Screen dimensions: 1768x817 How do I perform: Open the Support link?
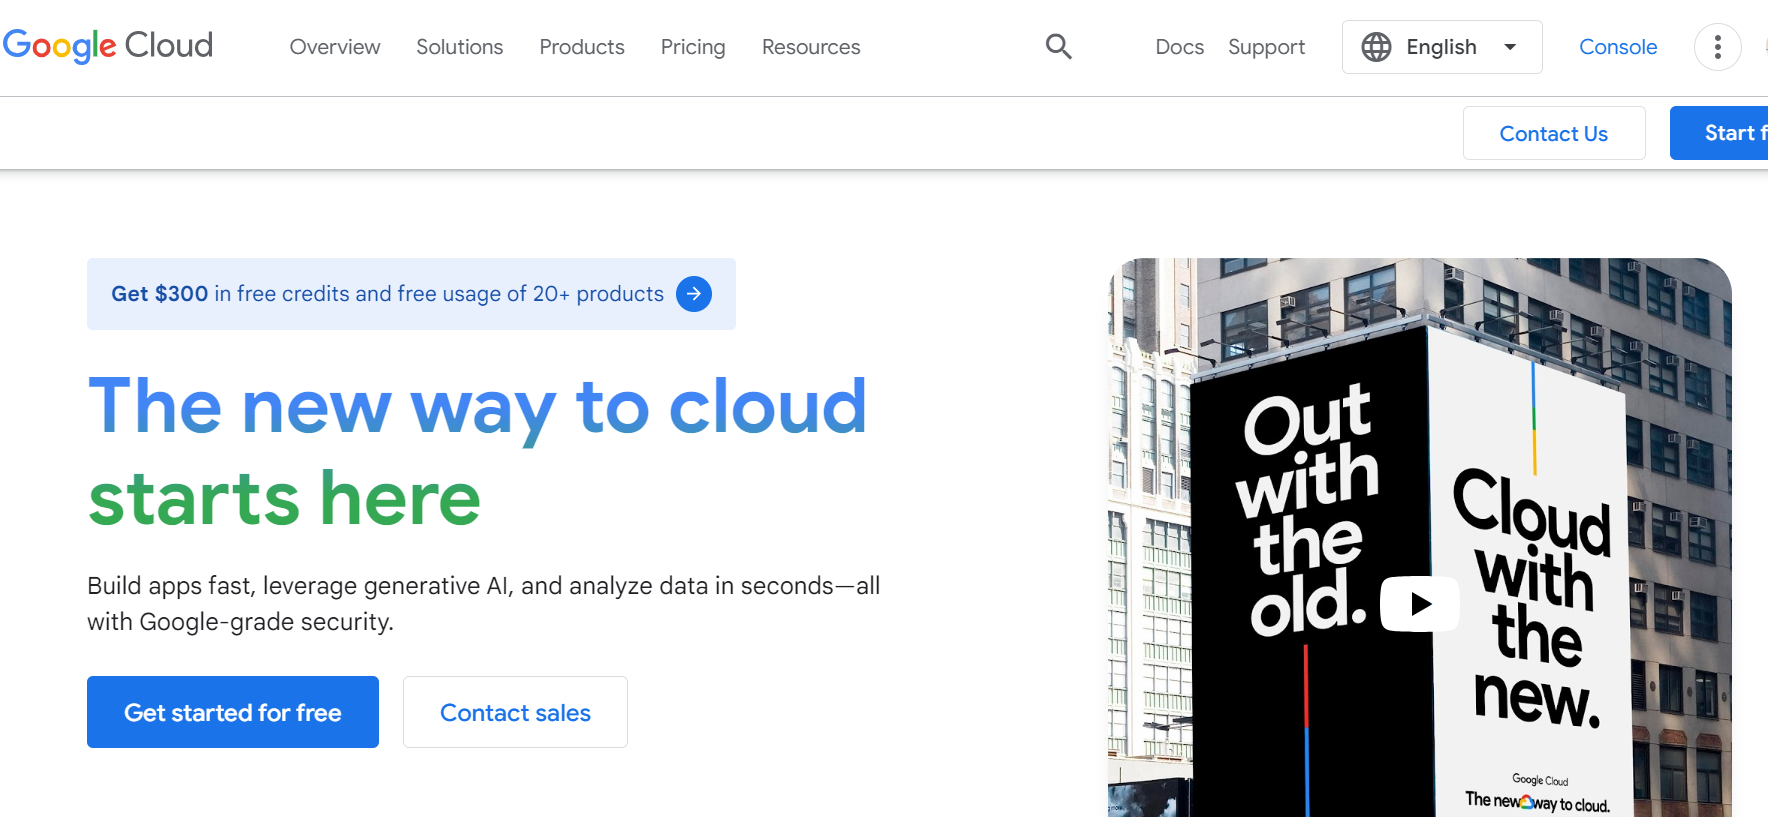click(1266, 47)
